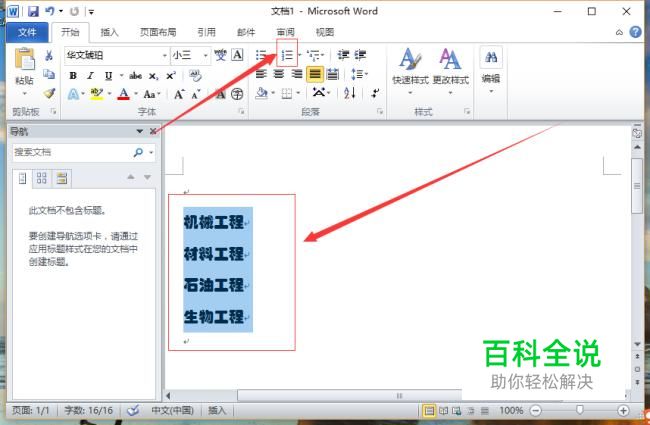Open the font name dropdown

coord(165,56)
